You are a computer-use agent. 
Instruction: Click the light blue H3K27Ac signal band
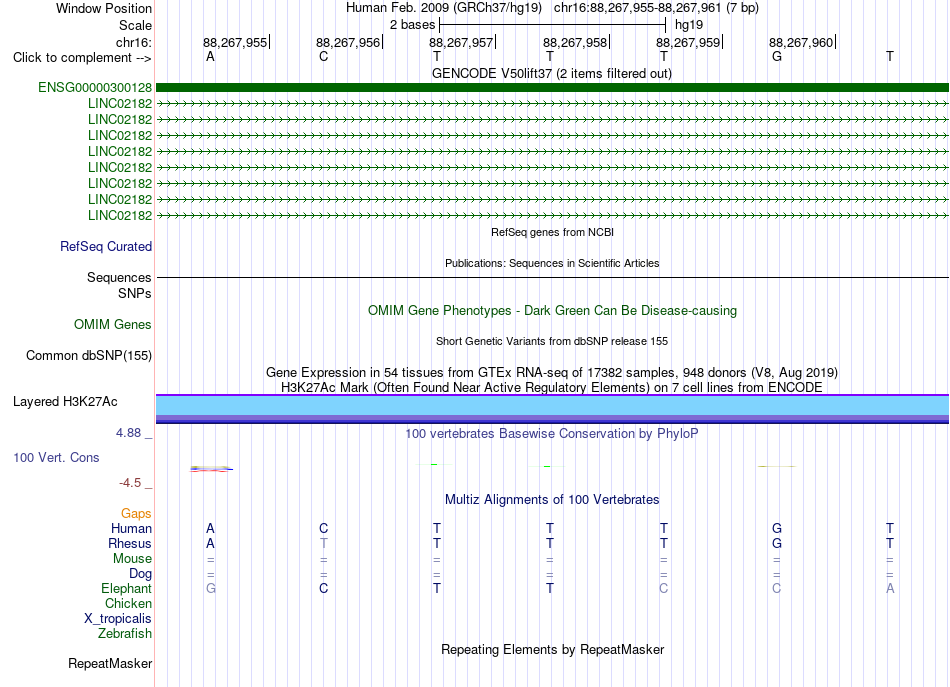[x=552, y=405]
